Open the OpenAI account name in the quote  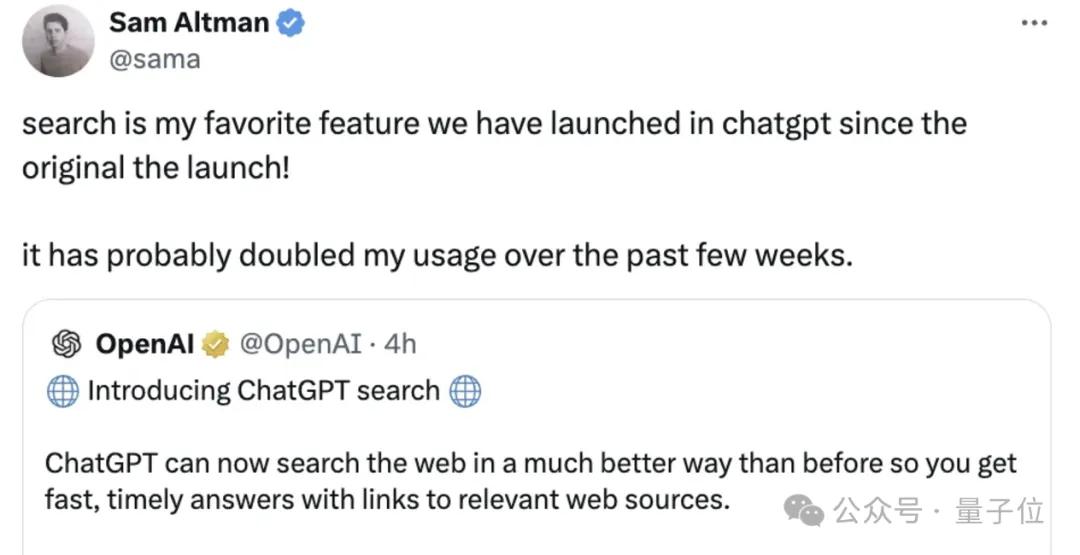tap(146, 345)
